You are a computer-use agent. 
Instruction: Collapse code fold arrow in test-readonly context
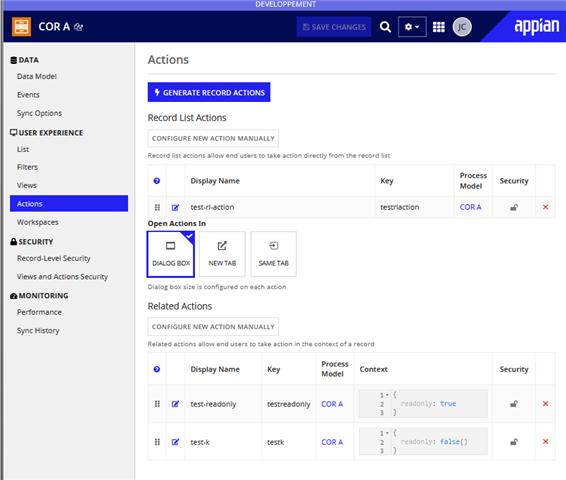pyautogui.click(x=387, y=395)
